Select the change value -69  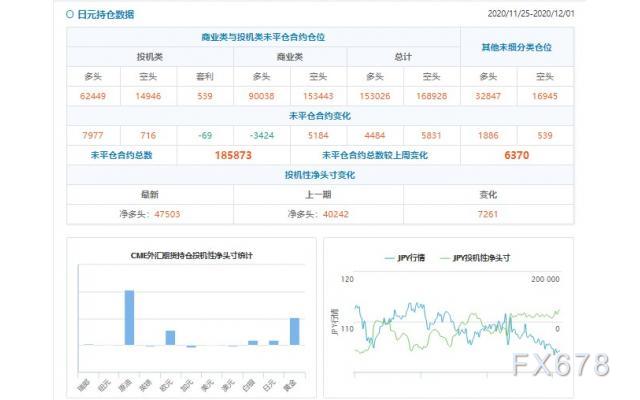pos(205,135)
